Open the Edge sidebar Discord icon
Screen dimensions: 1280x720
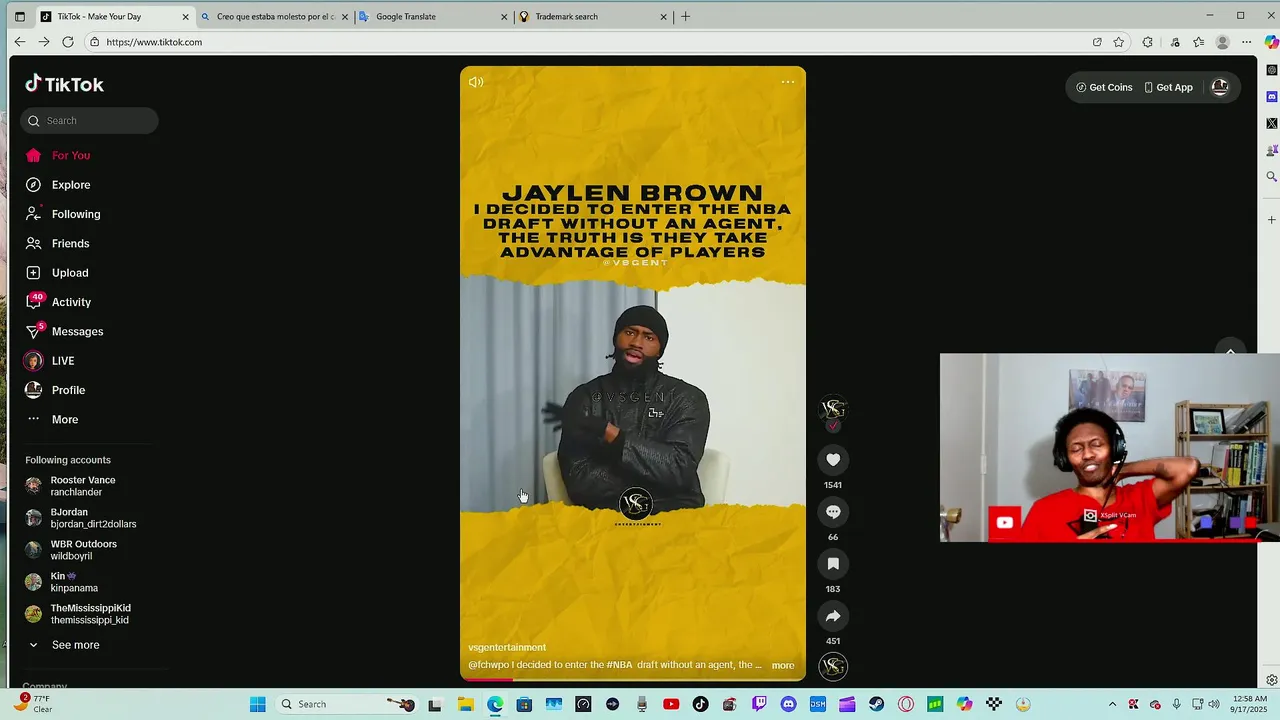coord(1272,97)
